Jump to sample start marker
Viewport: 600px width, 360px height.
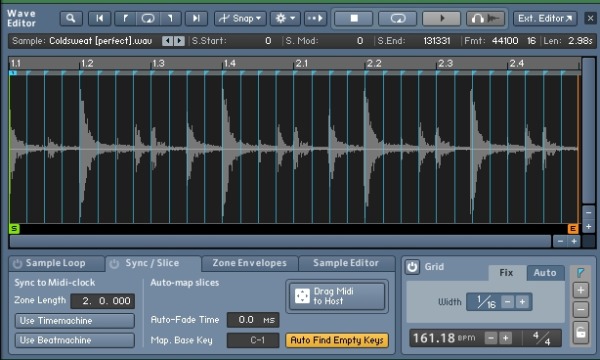pyautogui.click(x=99, y=18)
